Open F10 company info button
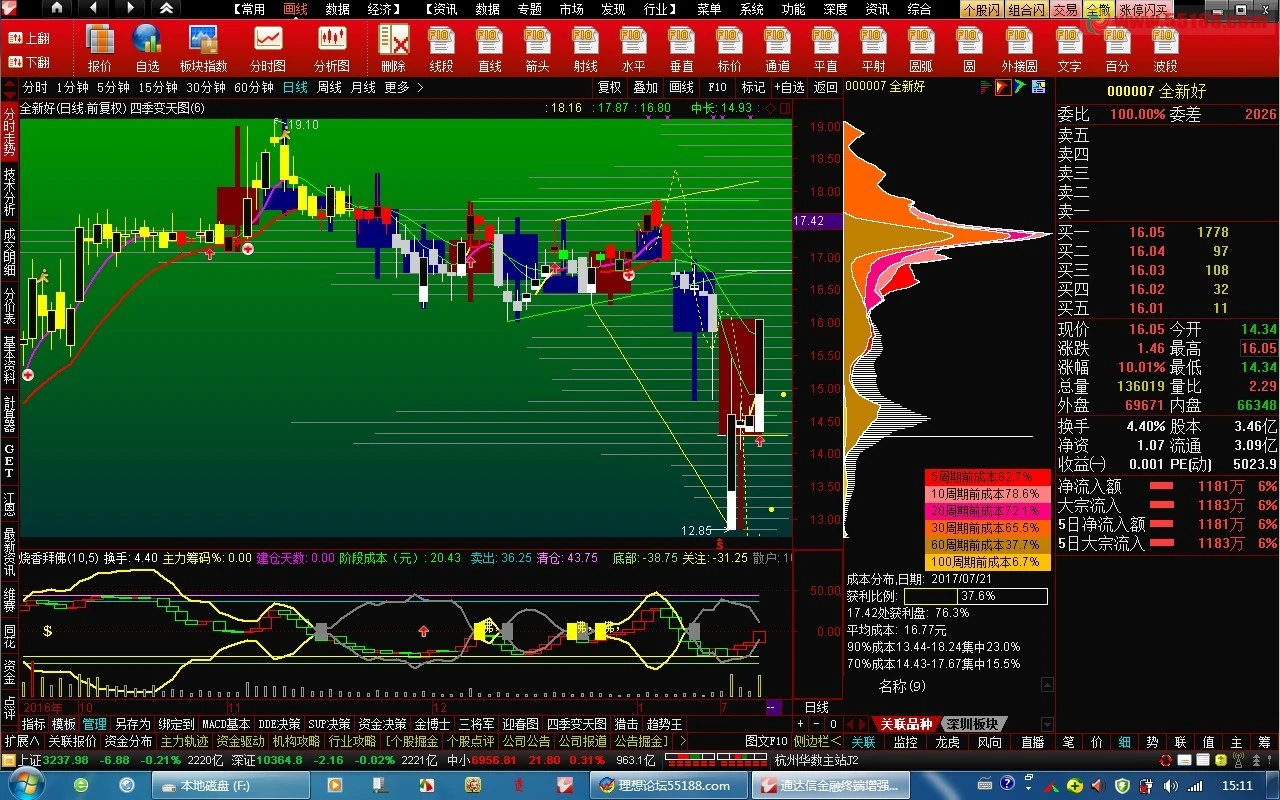Image resolution: width=1280 pixels, height=800 pixels. pyautogui.click(x=717, y=87)
